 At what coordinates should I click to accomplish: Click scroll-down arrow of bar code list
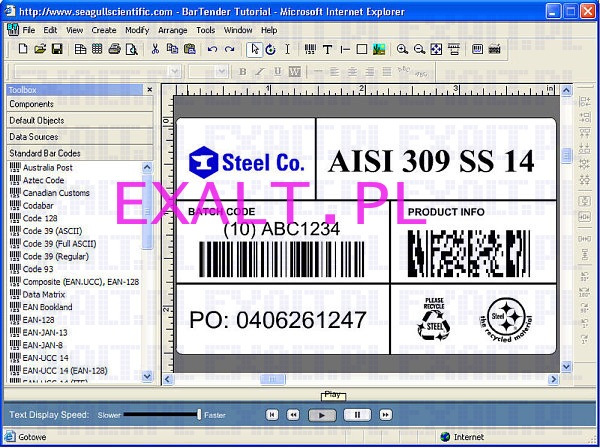tap(147, 376)
